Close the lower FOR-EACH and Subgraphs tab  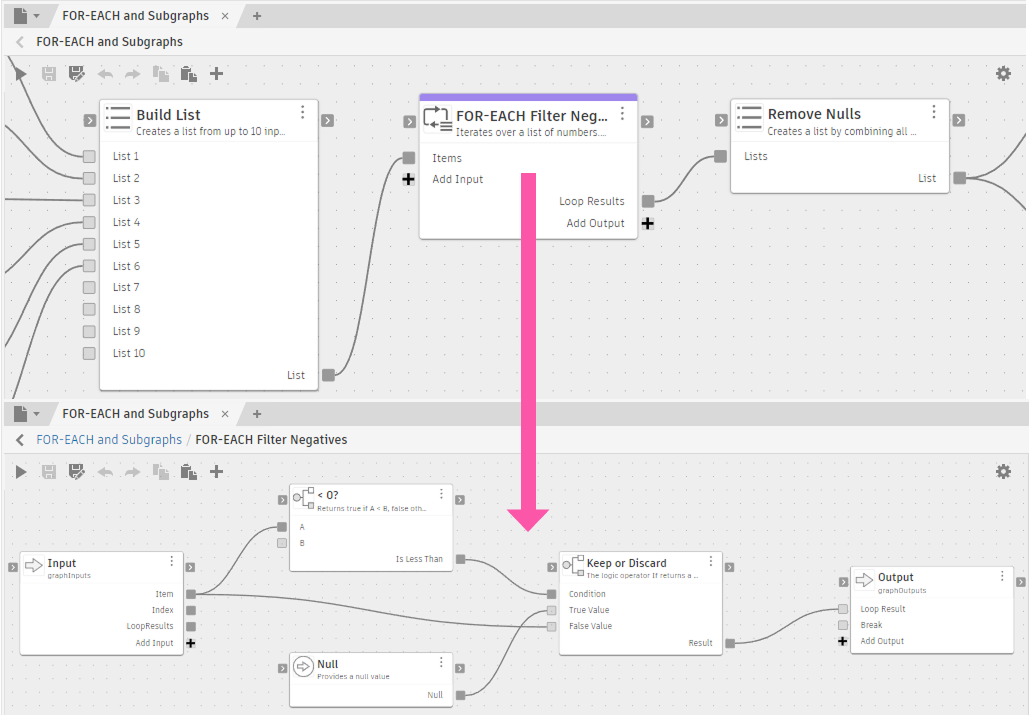(x=225, y=414)
